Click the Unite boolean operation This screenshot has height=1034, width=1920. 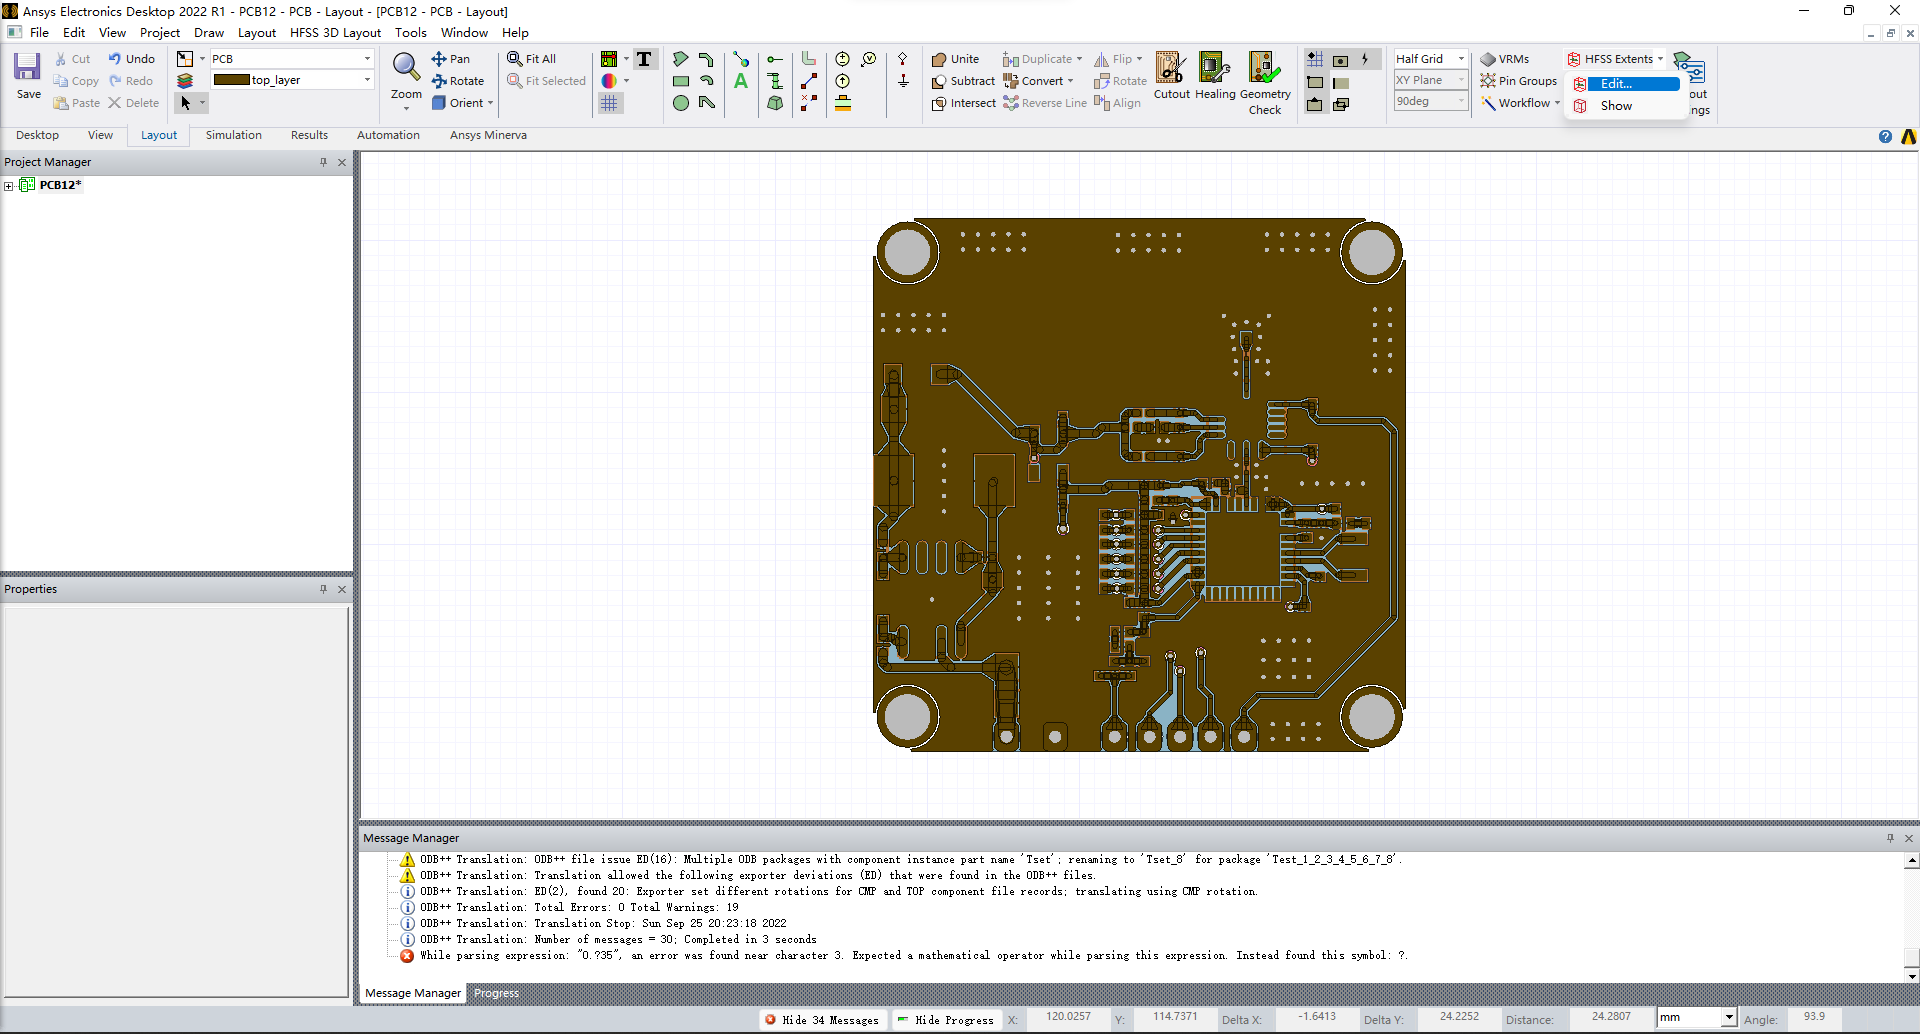(955, 59)
